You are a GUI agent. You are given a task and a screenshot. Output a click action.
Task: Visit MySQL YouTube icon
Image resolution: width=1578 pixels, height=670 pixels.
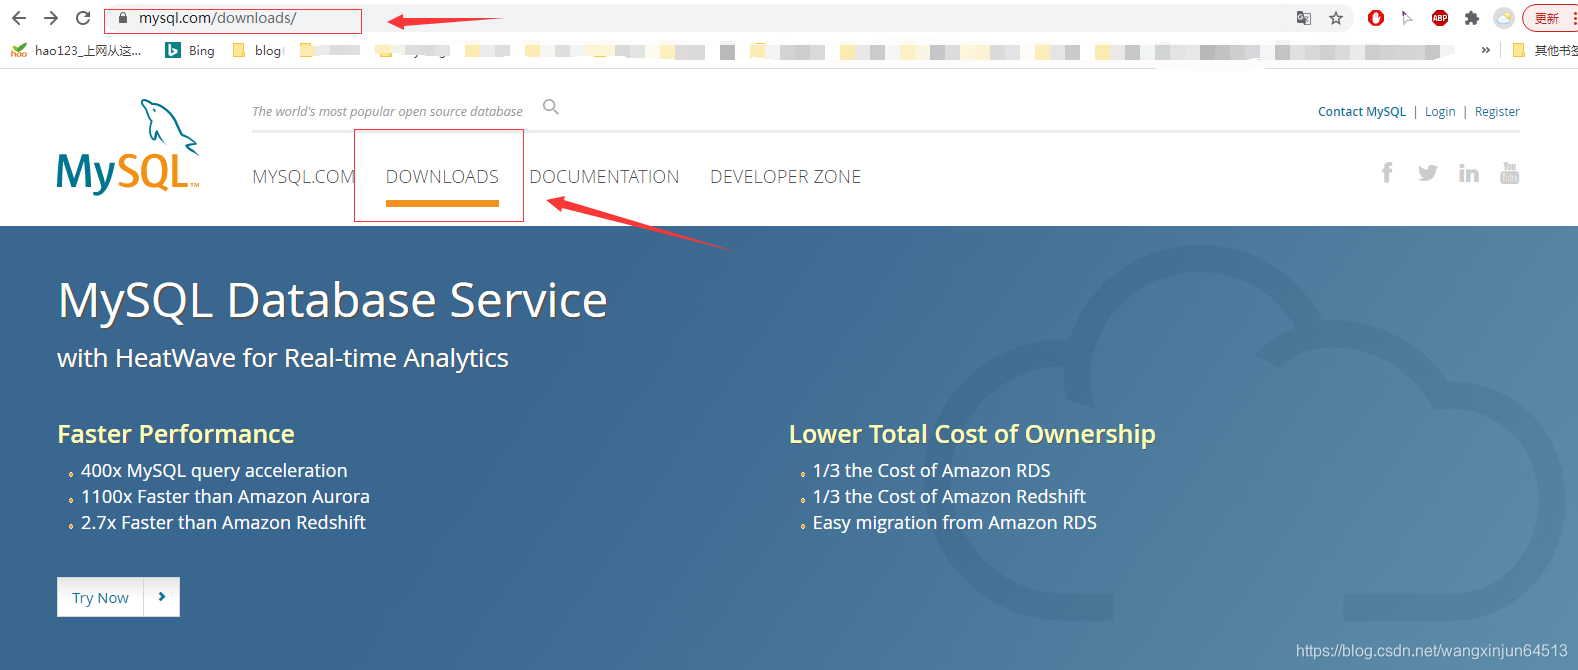coord(1510,173)
